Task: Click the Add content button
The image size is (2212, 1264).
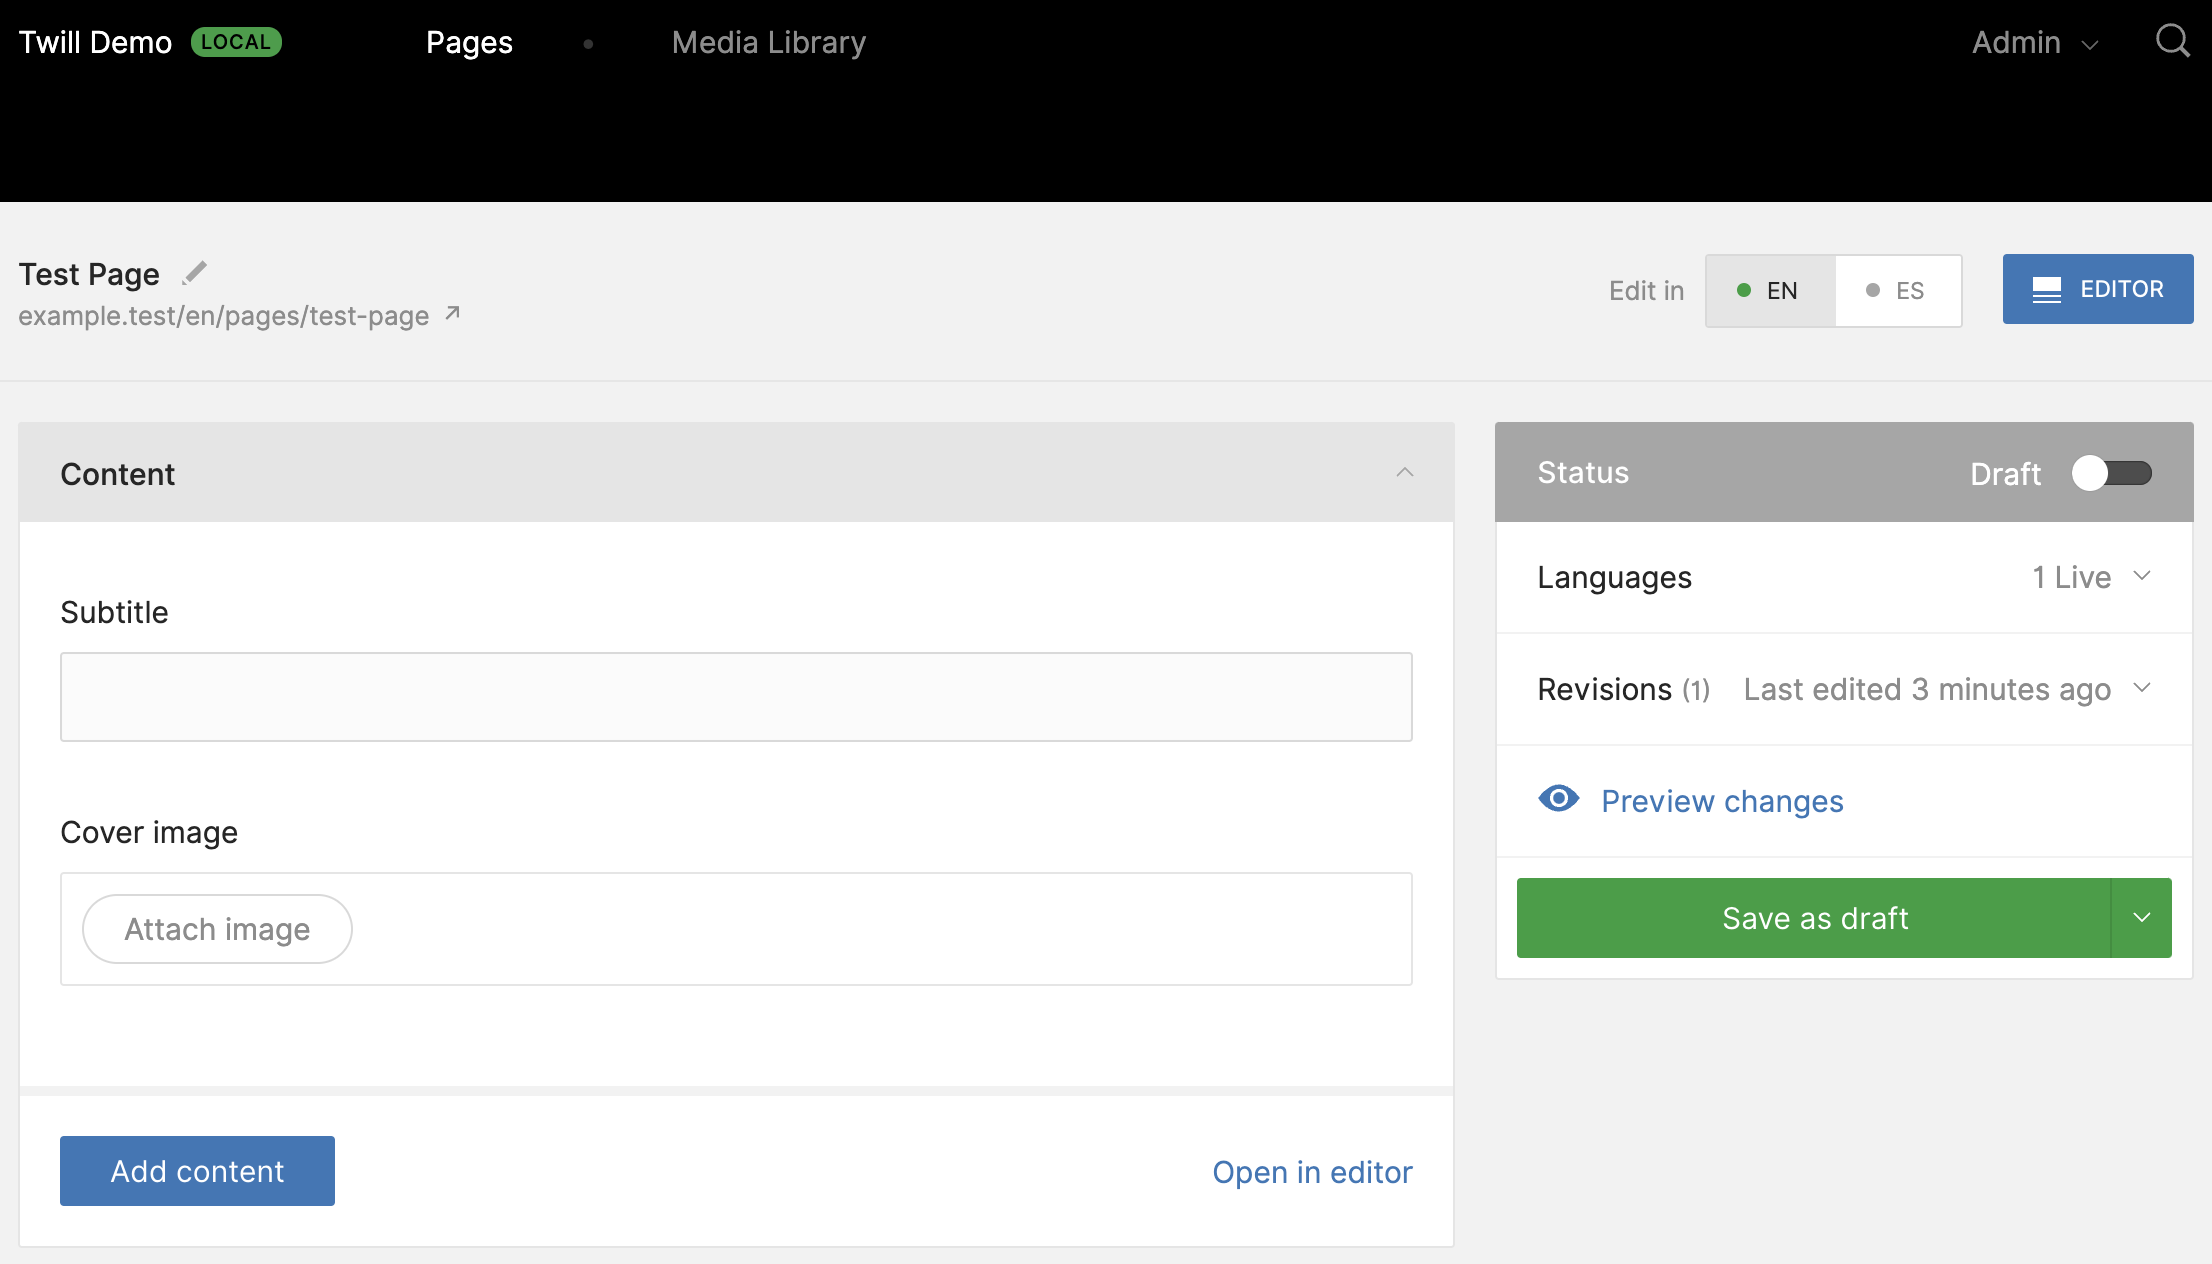Action: pos(198,1171)
